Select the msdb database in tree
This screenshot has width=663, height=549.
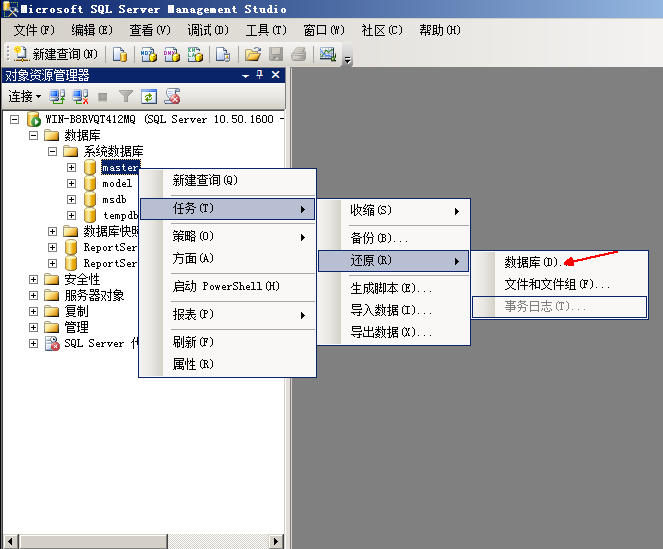(x=114, y=200)
